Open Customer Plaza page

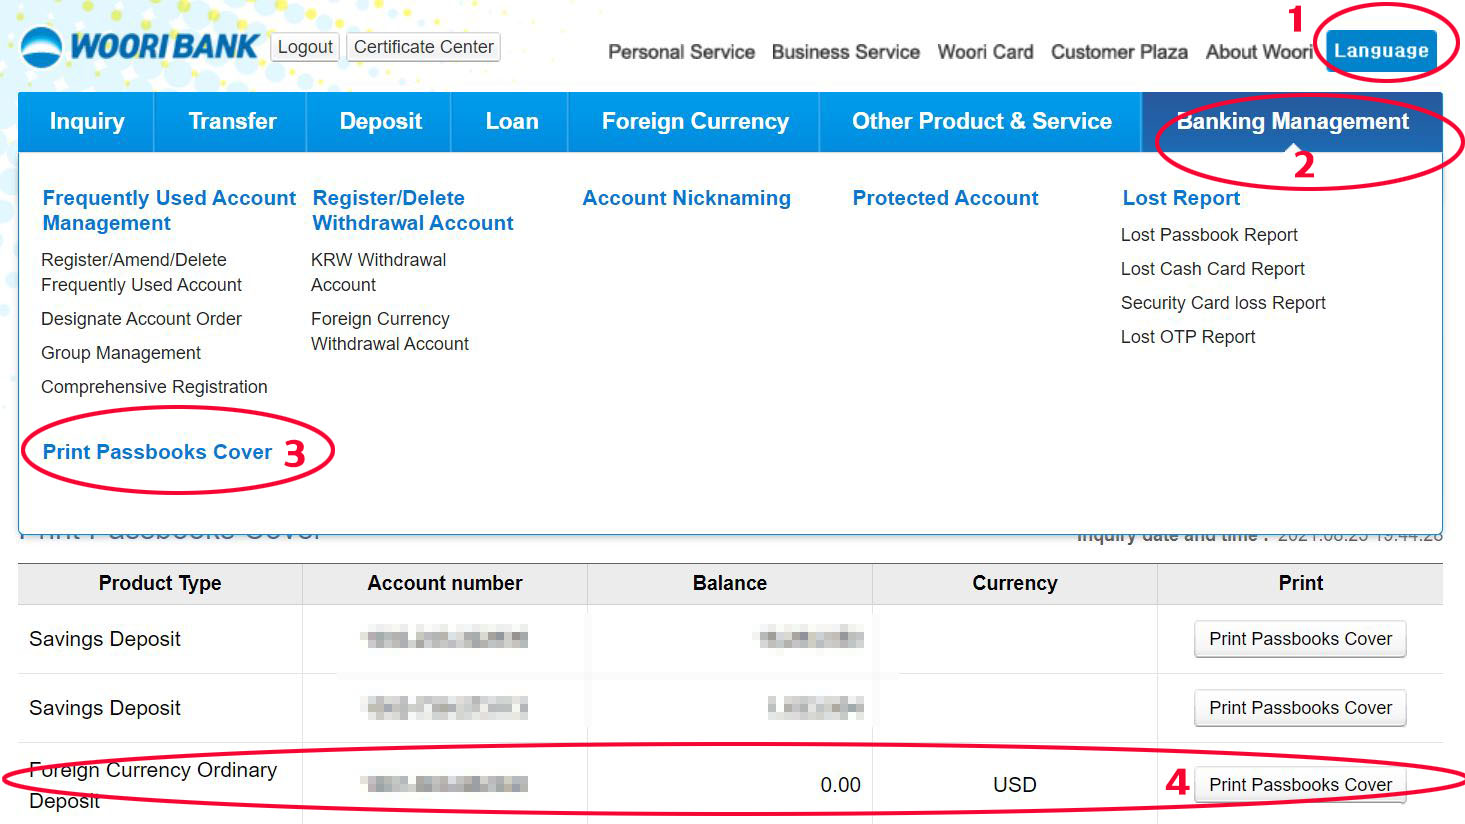[1119, 52]
